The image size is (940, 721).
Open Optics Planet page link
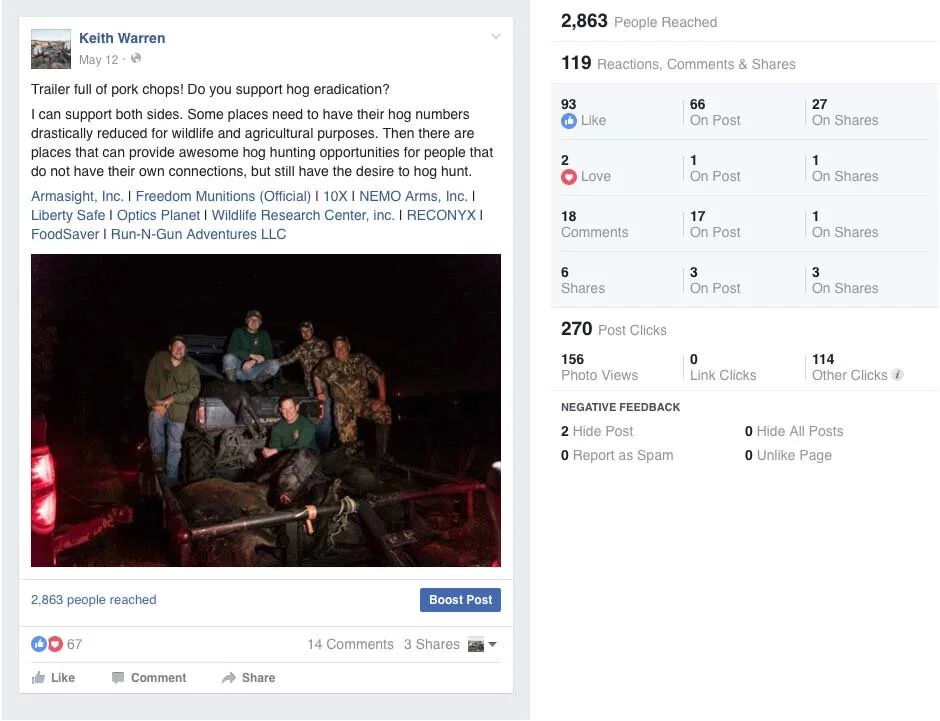pos(158,216)
